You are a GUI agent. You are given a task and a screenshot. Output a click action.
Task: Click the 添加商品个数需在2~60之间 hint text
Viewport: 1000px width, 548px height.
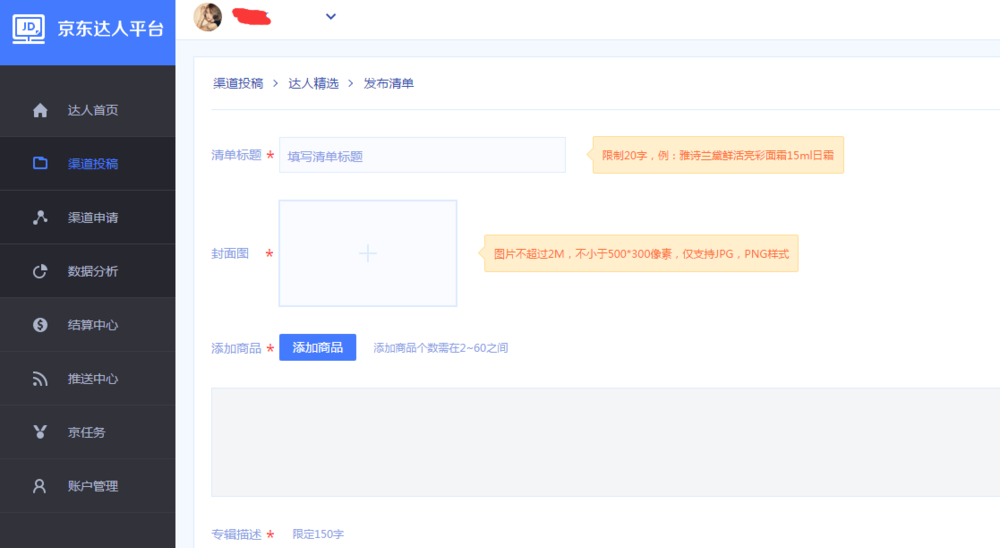(x=441, y=348)
